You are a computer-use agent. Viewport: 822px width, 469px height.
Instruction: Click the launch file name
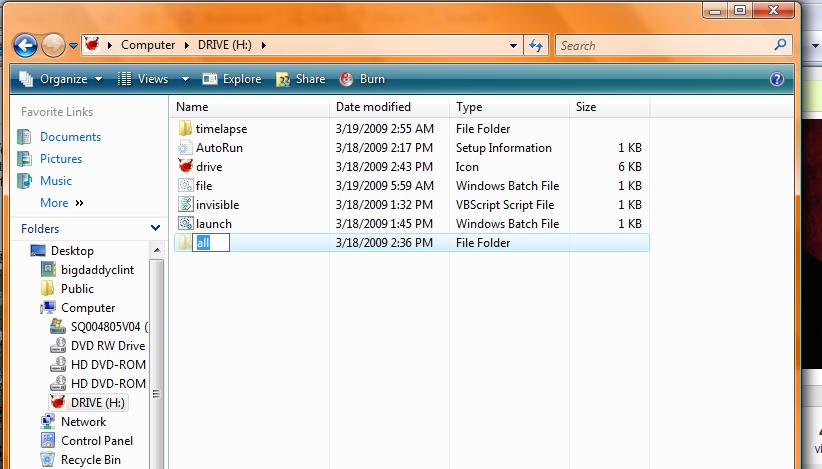[213, 224]
